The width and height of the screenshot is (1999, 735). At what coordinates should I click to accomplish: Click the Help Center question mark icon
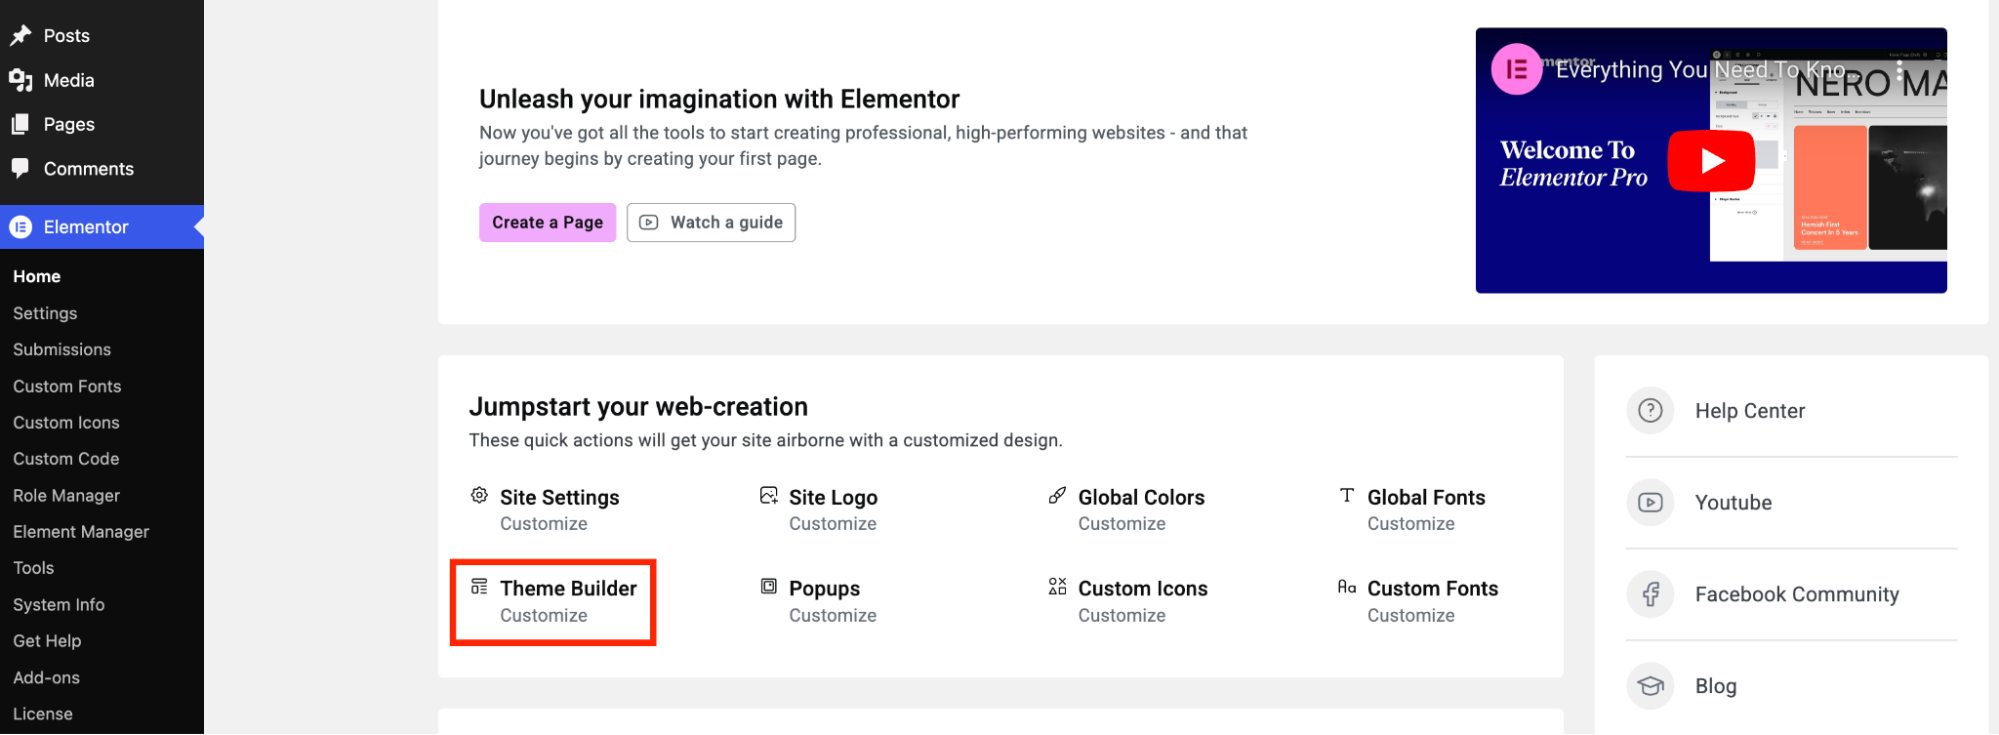pos(1650,410)
